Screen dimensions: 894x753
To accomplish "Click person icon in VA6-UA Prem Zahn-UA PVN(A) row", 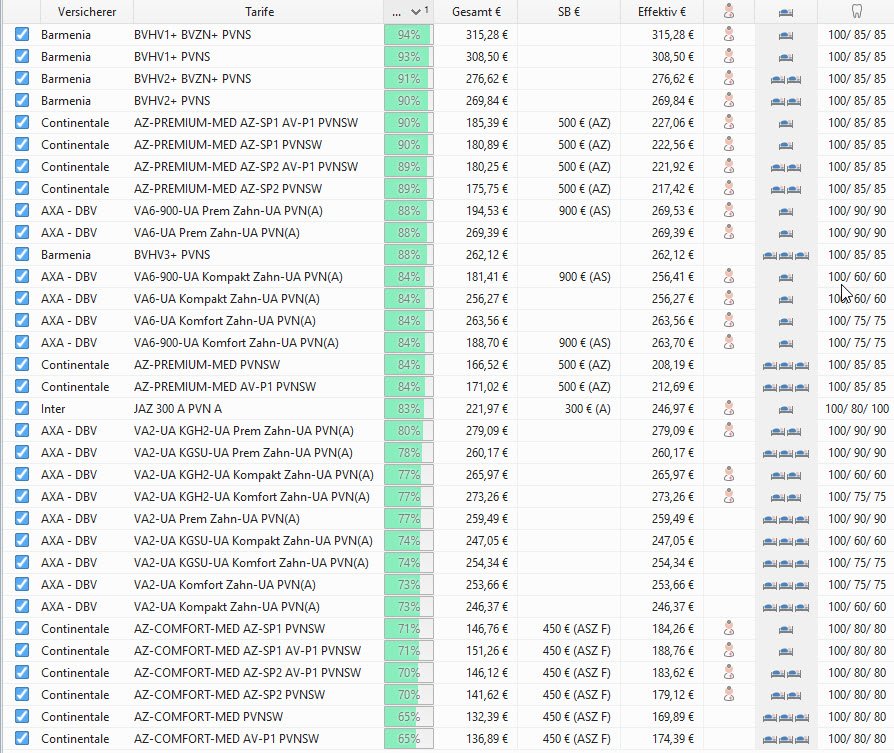I will 729,232.
